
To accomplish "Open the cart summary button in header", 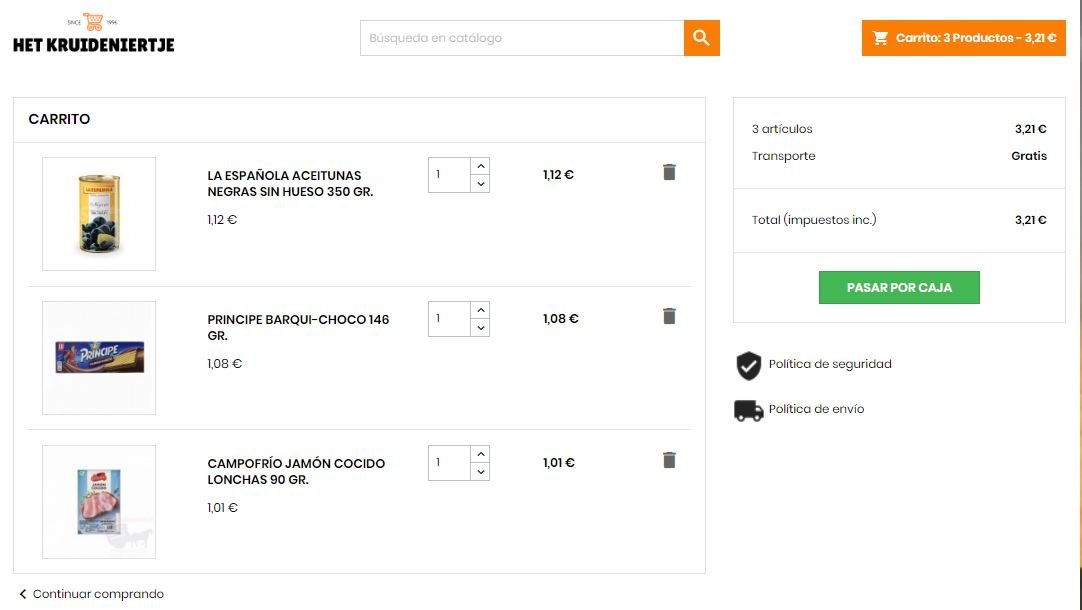I will click(963, 38).
